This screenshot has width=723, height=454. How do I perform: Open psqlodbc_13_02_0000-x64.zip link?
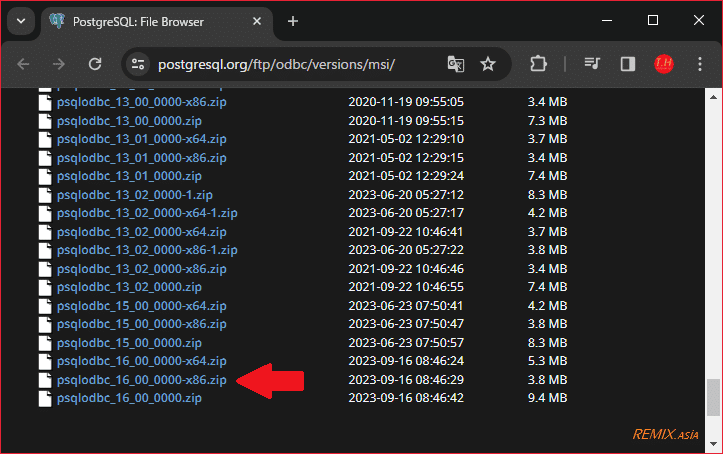click(x=142, y=232)
